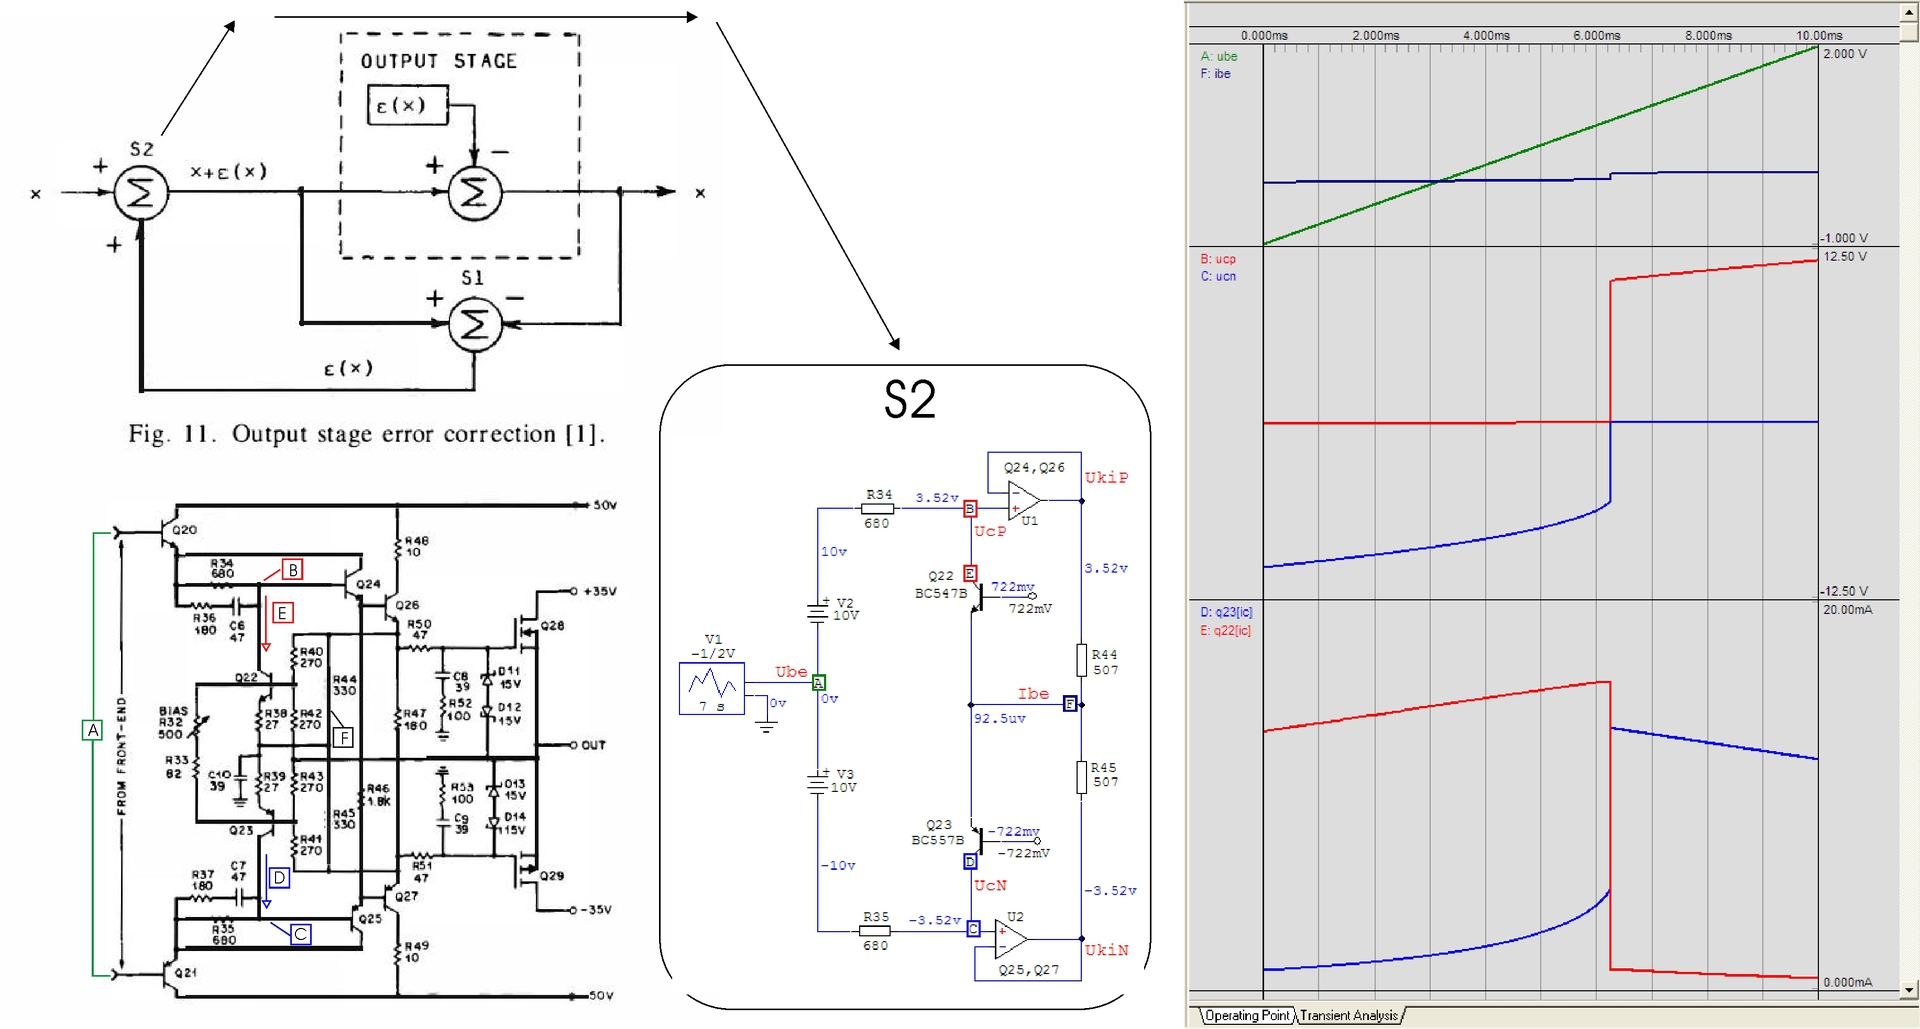Click boxed label D on amplifier schematic
The height and width of the screenshot is (1029, 1920).
click(279, 878)
